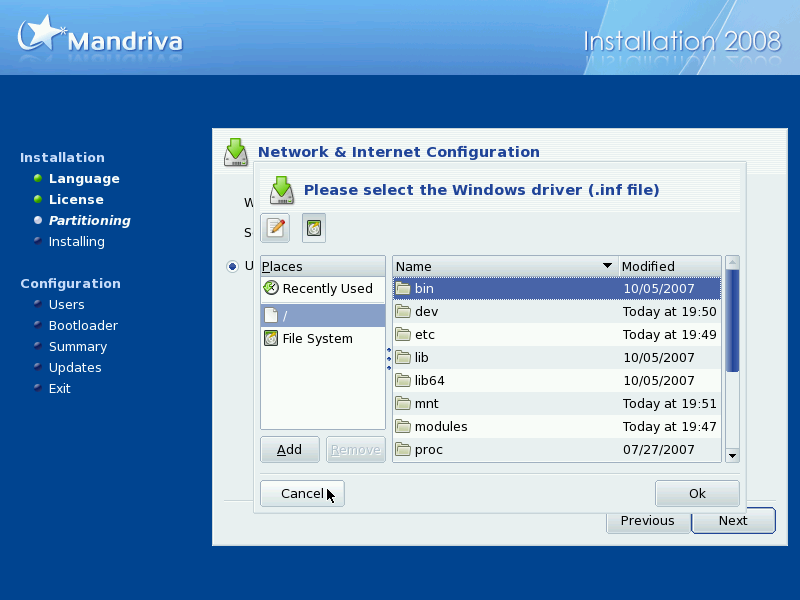Screen dimensions: 800x600
Task: Click the Network Configuration title download icon
Action: tap(236, 152)
